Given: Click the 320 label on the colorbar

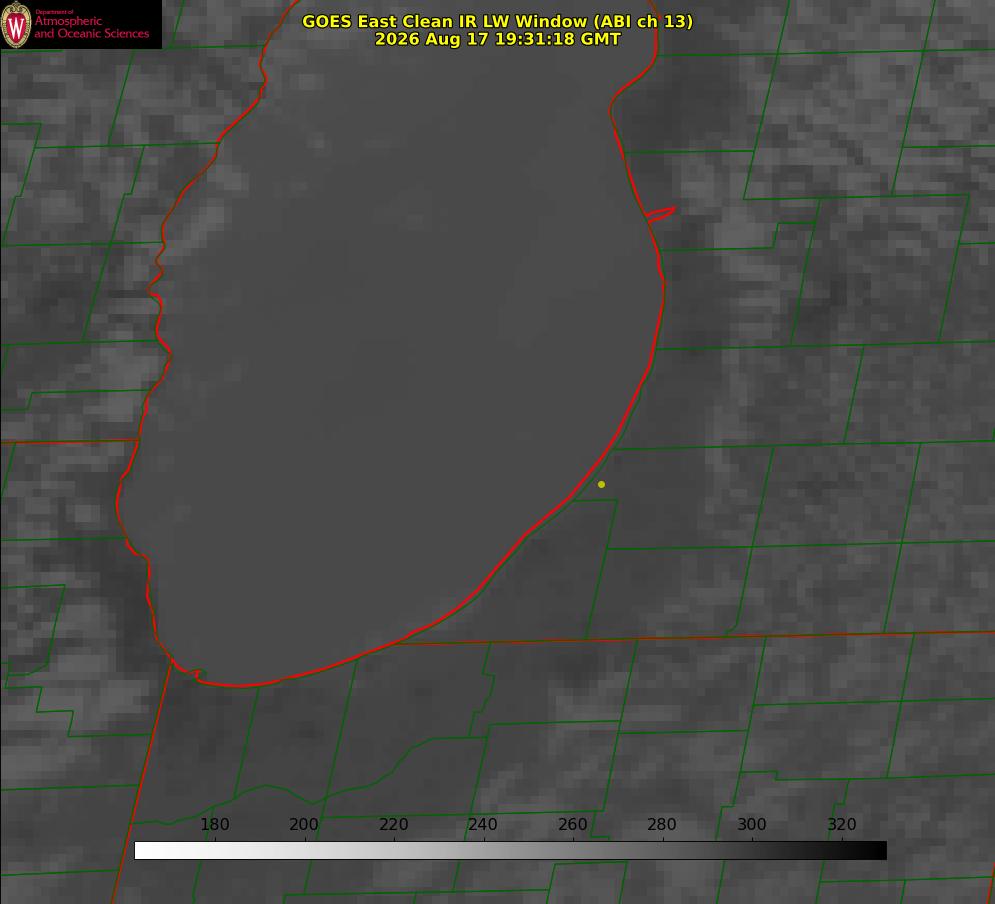Looking at the screenshot, I should [842, 824].
